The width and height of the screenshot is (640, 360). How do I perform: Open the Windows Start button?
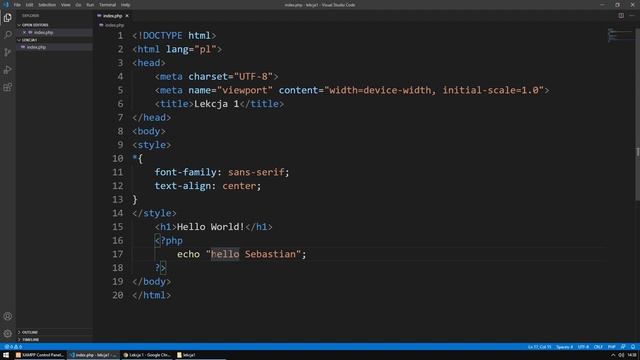coord(6,355)
